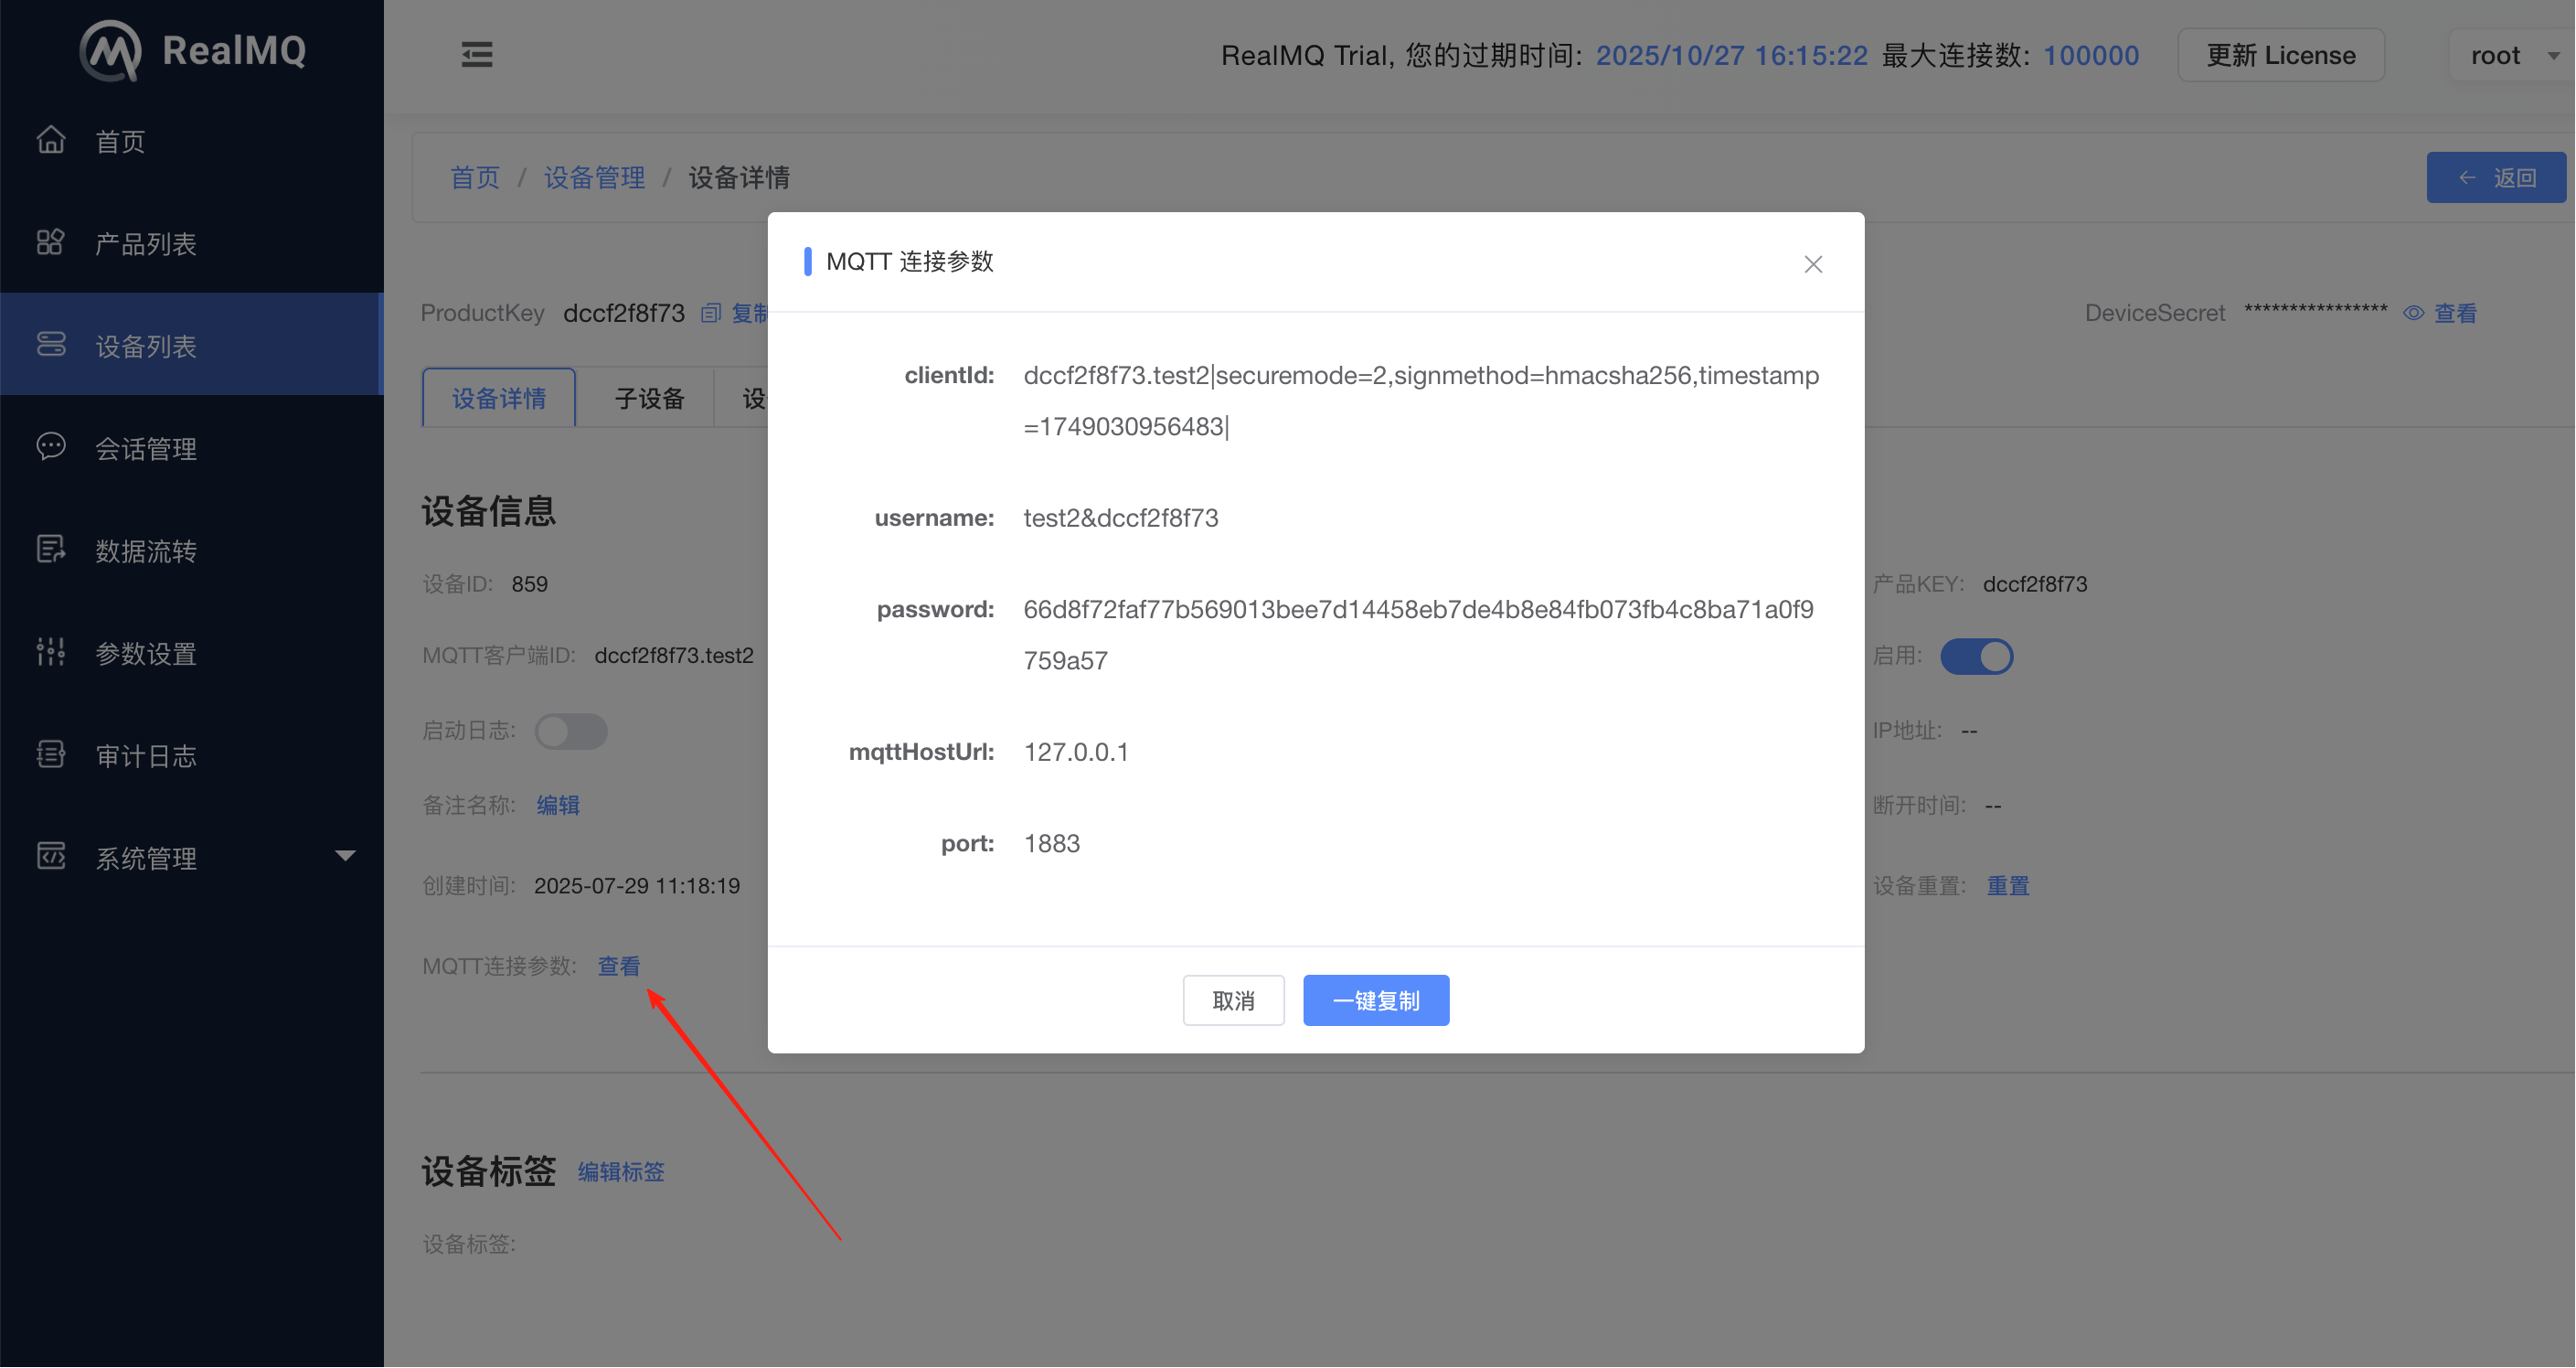Collapse sidebar with the hamburger icon

(477, 54)
